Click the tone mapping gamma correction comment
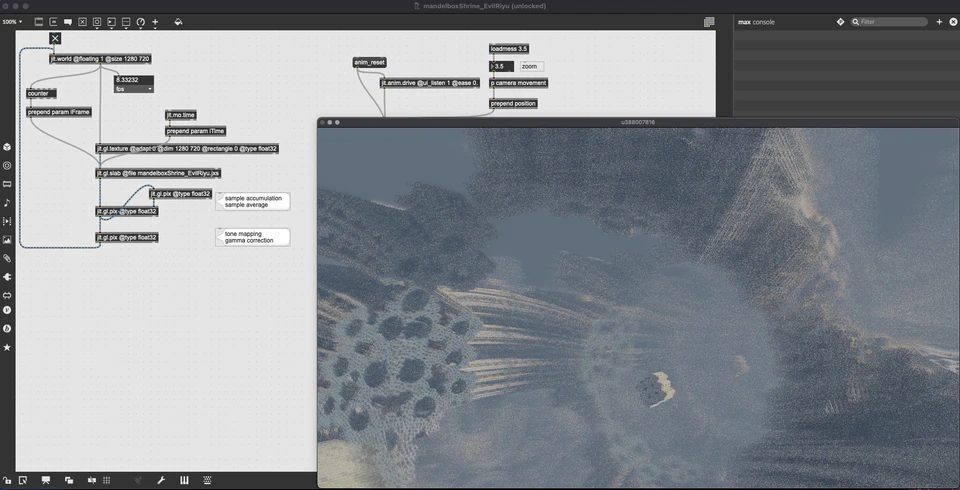This screenshot has width=960, height=490. click(253, 237)
